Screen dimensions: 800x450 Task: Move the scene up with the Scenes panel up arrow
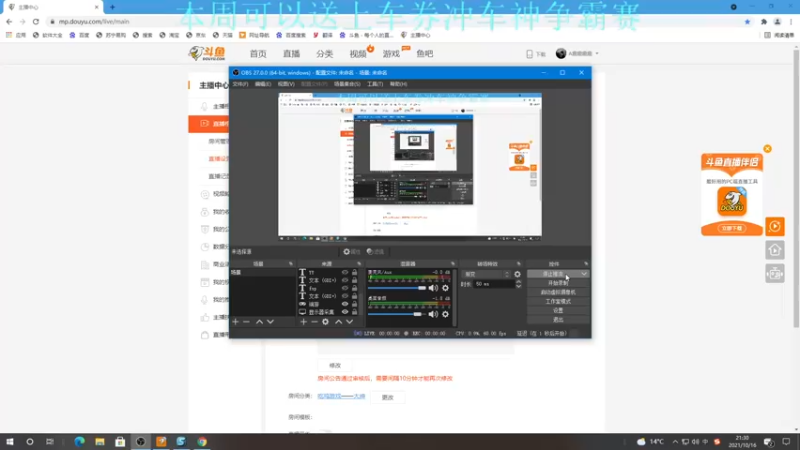point(259,322)
